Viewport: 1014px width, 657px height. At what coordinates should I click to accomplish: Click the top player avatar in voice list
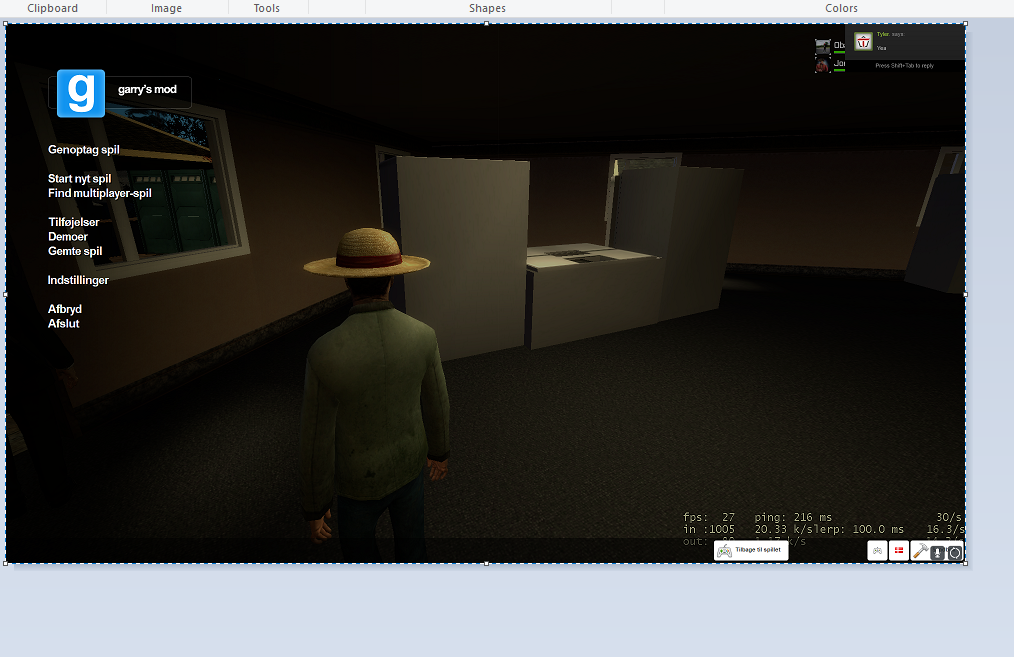tap(823, 47)
